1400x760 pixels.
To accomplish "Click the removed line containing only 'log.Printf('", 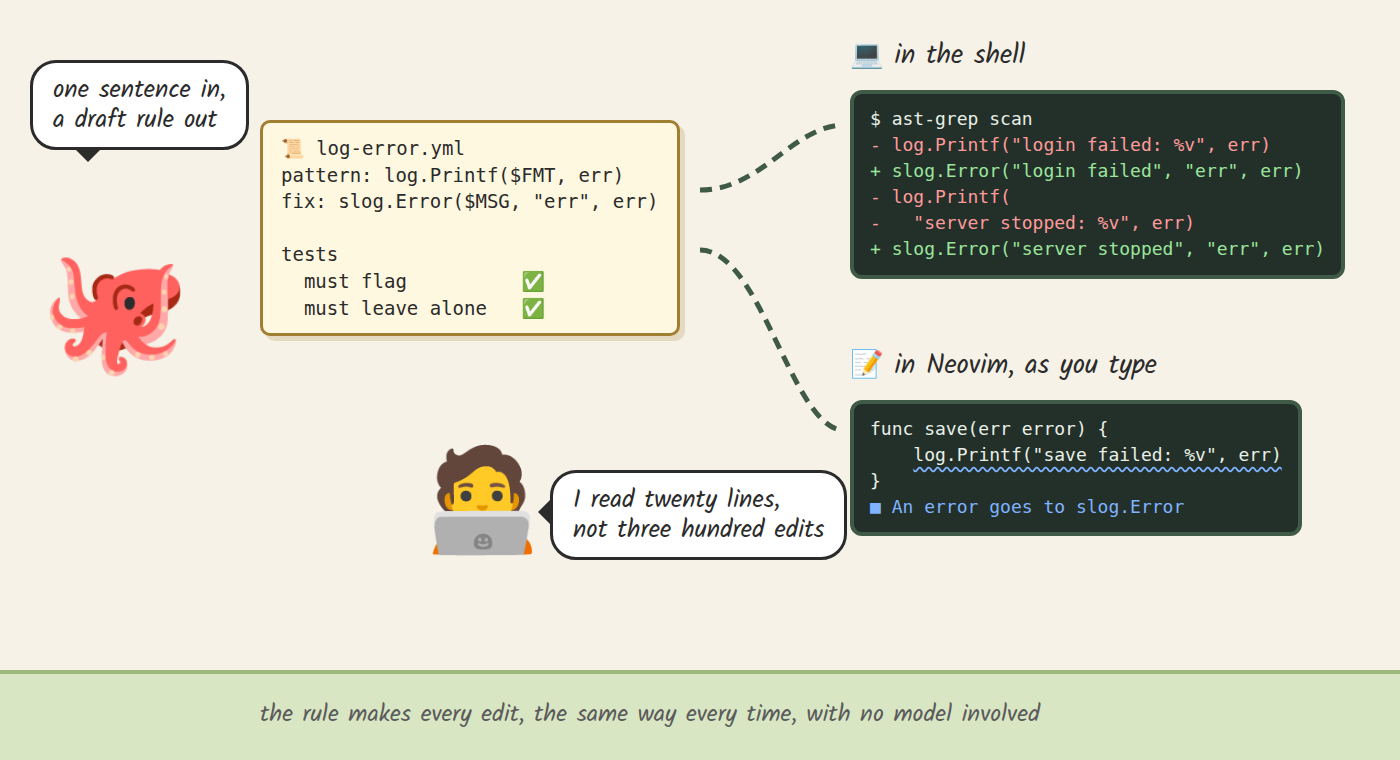I will coord(941,197).
